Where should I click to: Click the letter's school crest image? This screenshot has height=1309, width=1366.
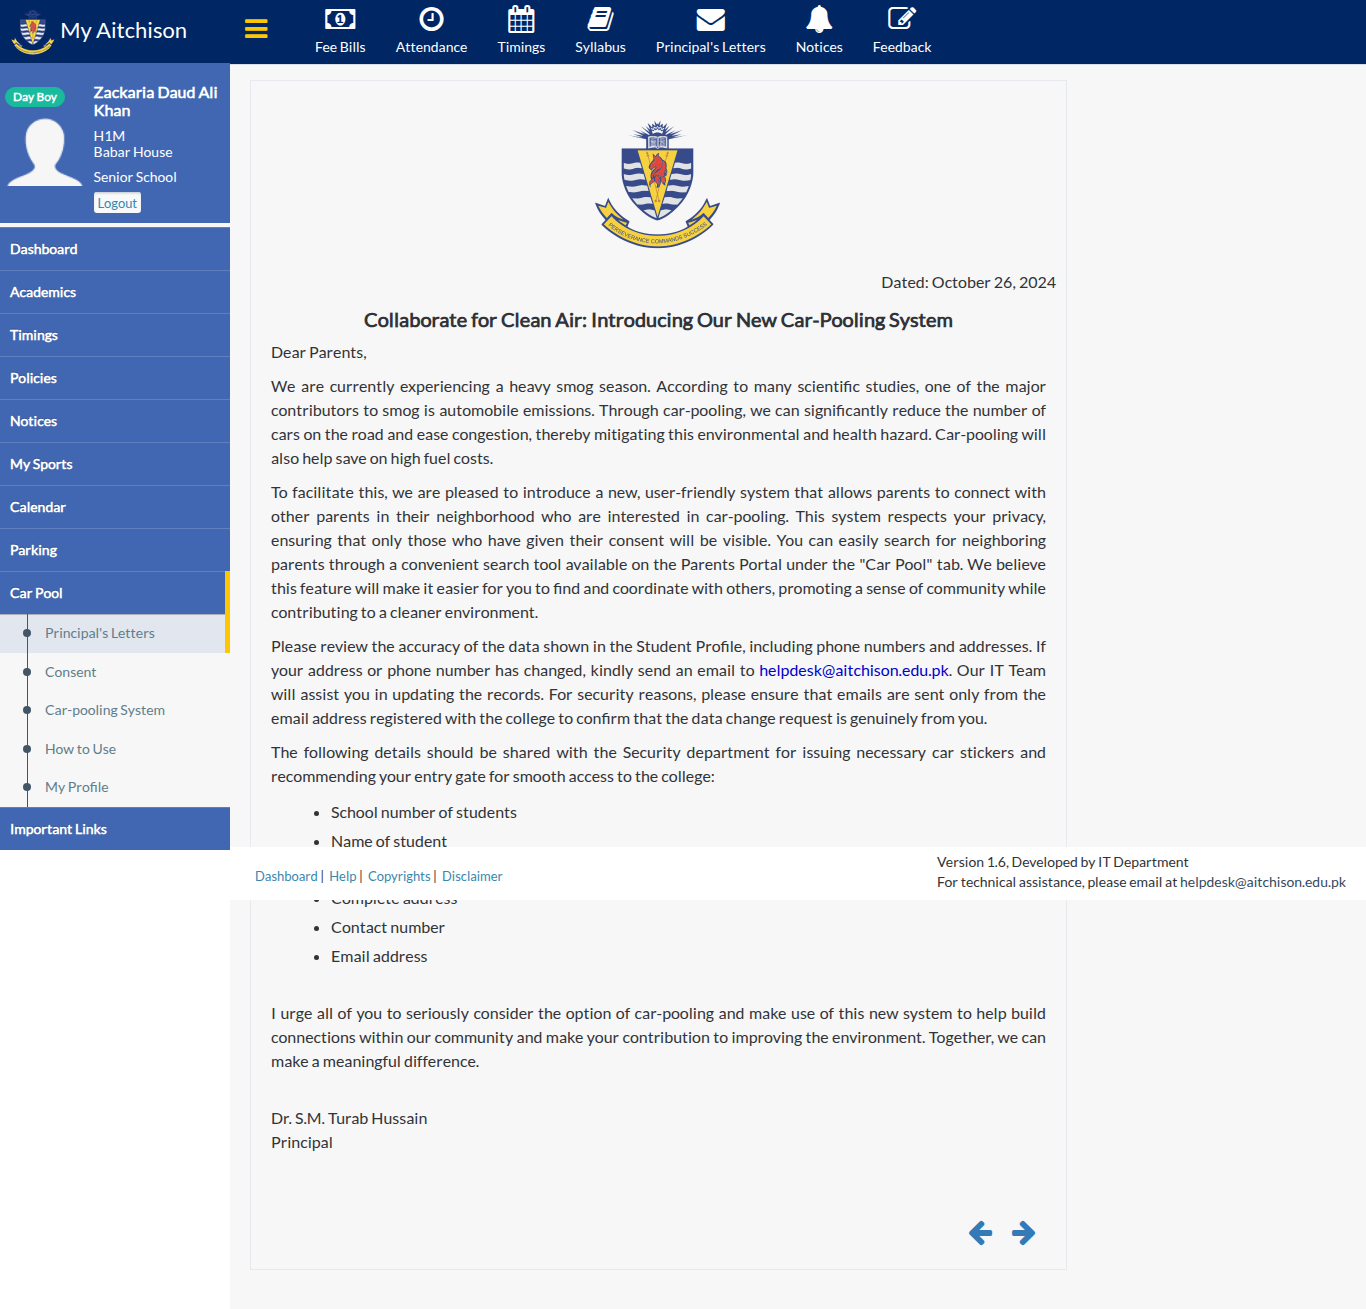pos(658,184)
